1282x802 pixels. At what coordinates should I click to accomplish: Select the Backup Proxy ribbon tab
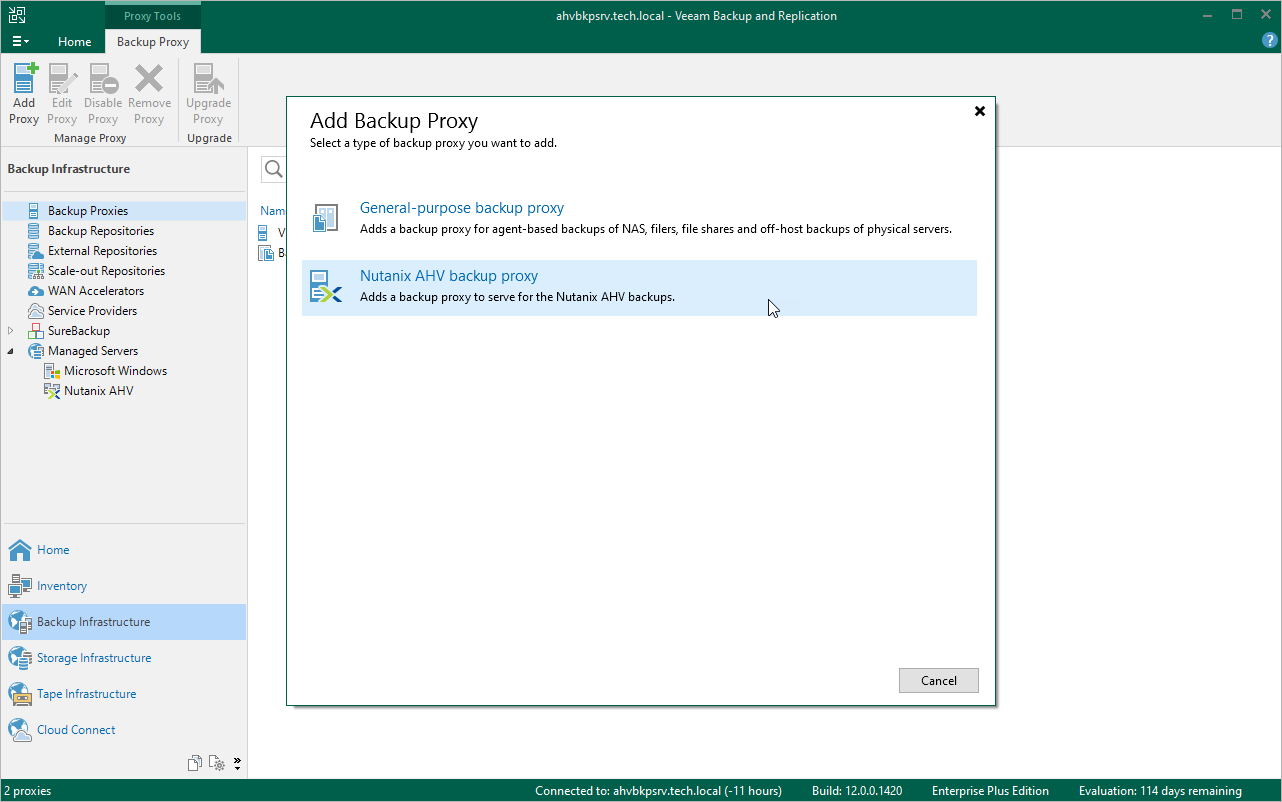[153, 42]
